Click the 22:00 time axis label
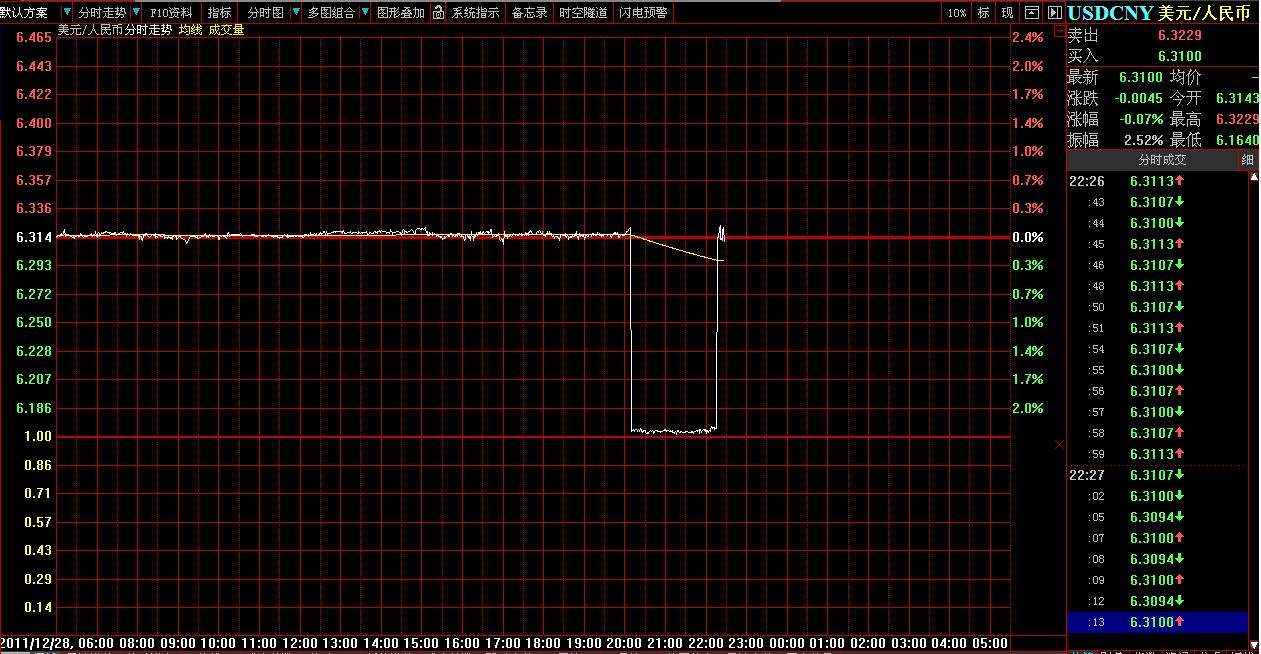Image resolution: width=1261 pixels, height=654 pixels. click(705, 643)
